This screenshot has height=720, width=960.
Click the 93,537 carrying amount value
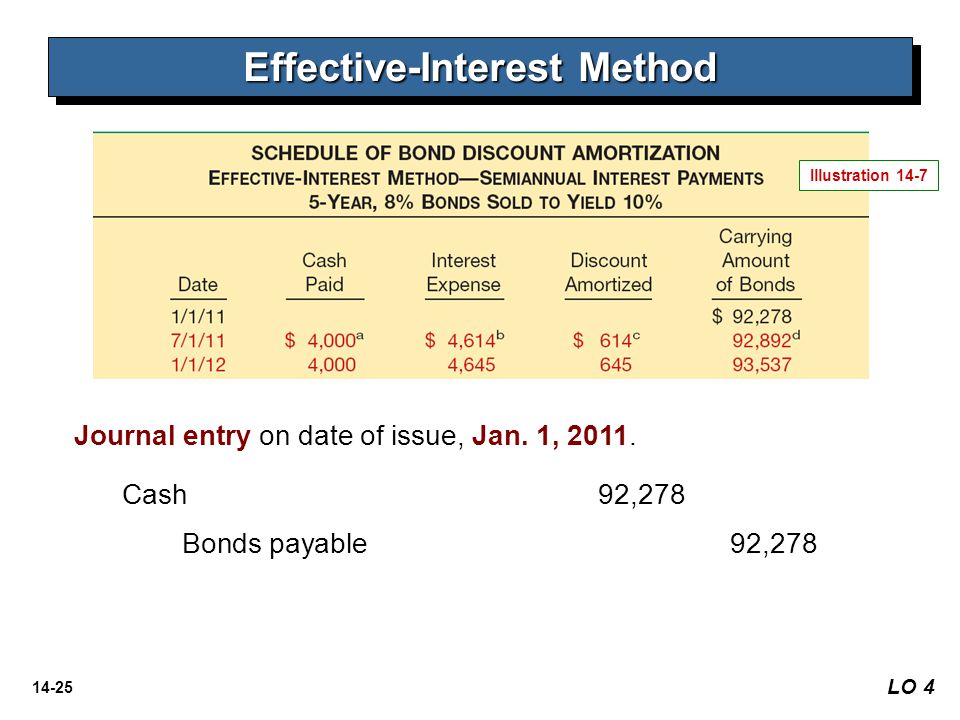coord(762,365)
